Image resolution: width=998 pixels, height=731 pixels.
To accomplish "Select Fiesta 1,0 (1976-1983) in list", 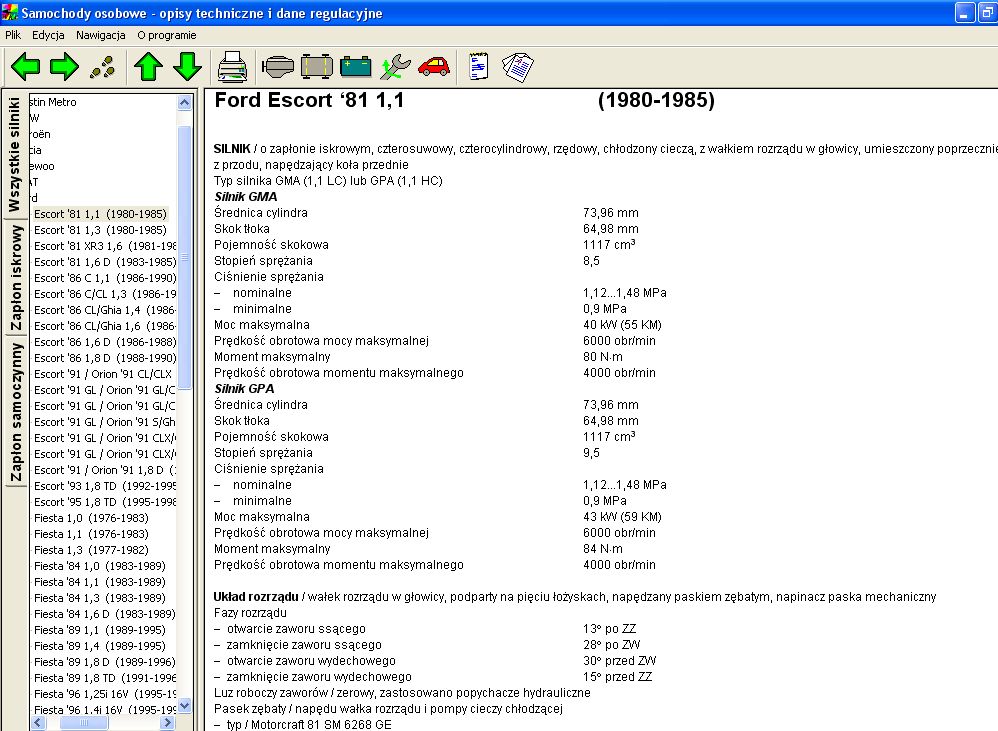I will point(91,518).
